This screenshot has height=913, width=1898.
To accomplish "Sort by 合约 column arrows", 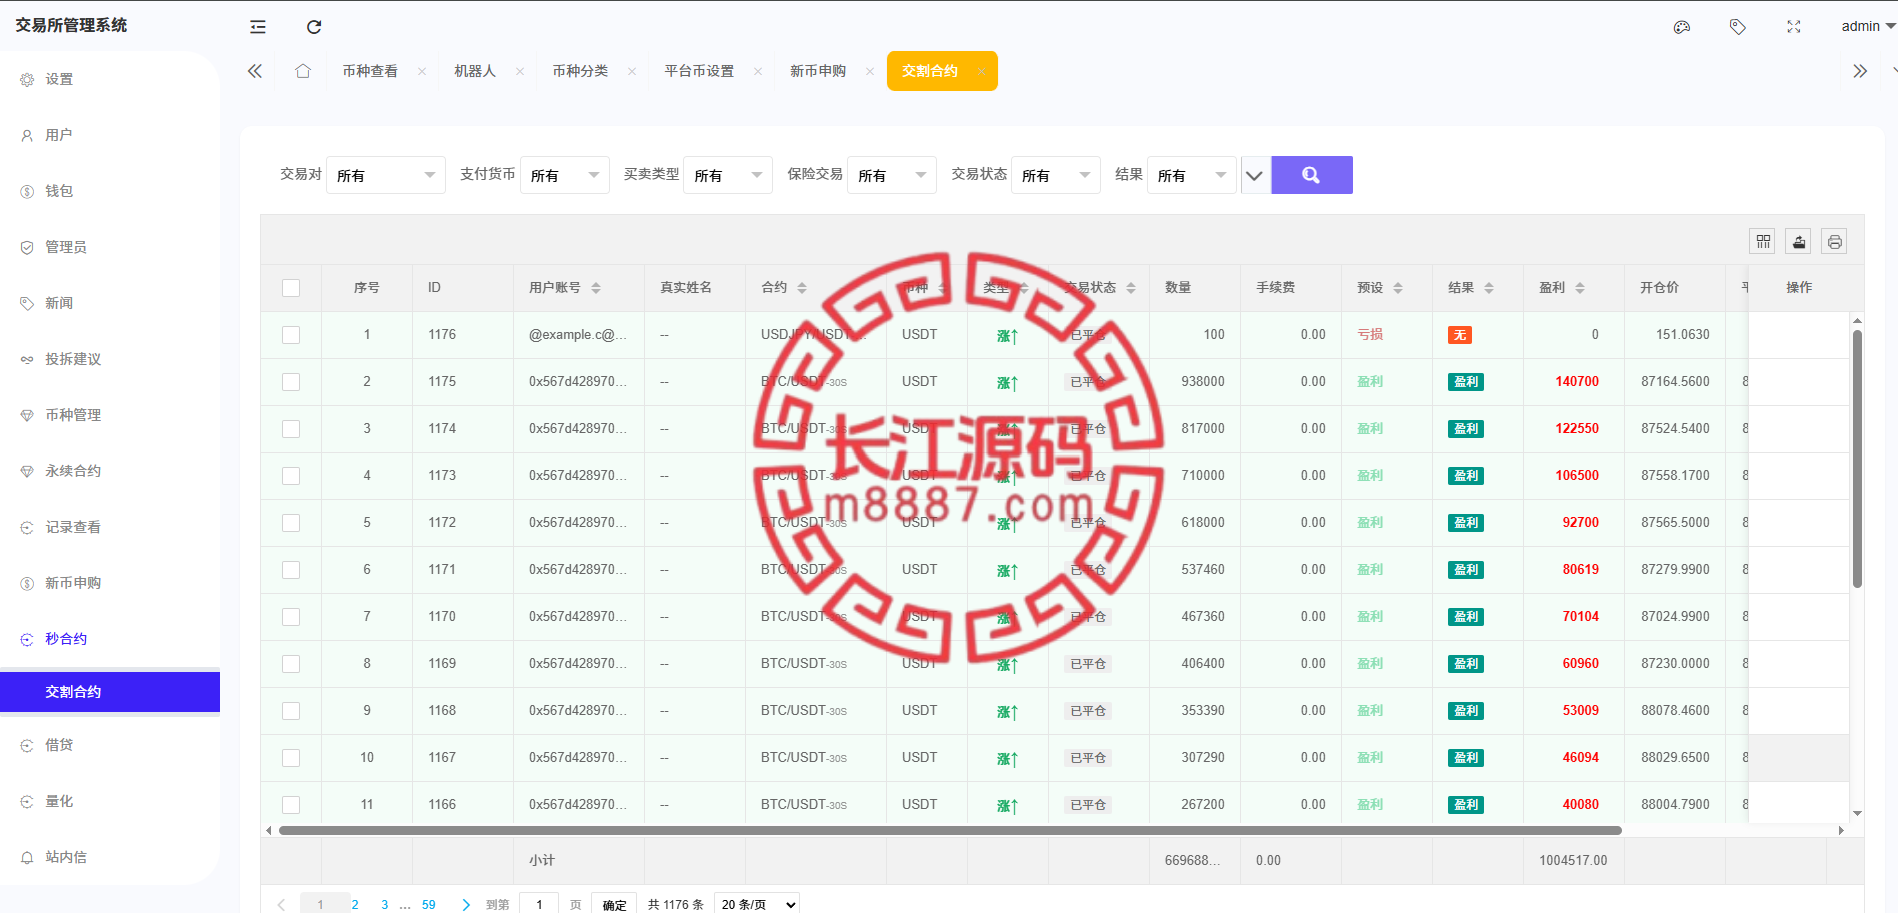I will coord(802,288).
